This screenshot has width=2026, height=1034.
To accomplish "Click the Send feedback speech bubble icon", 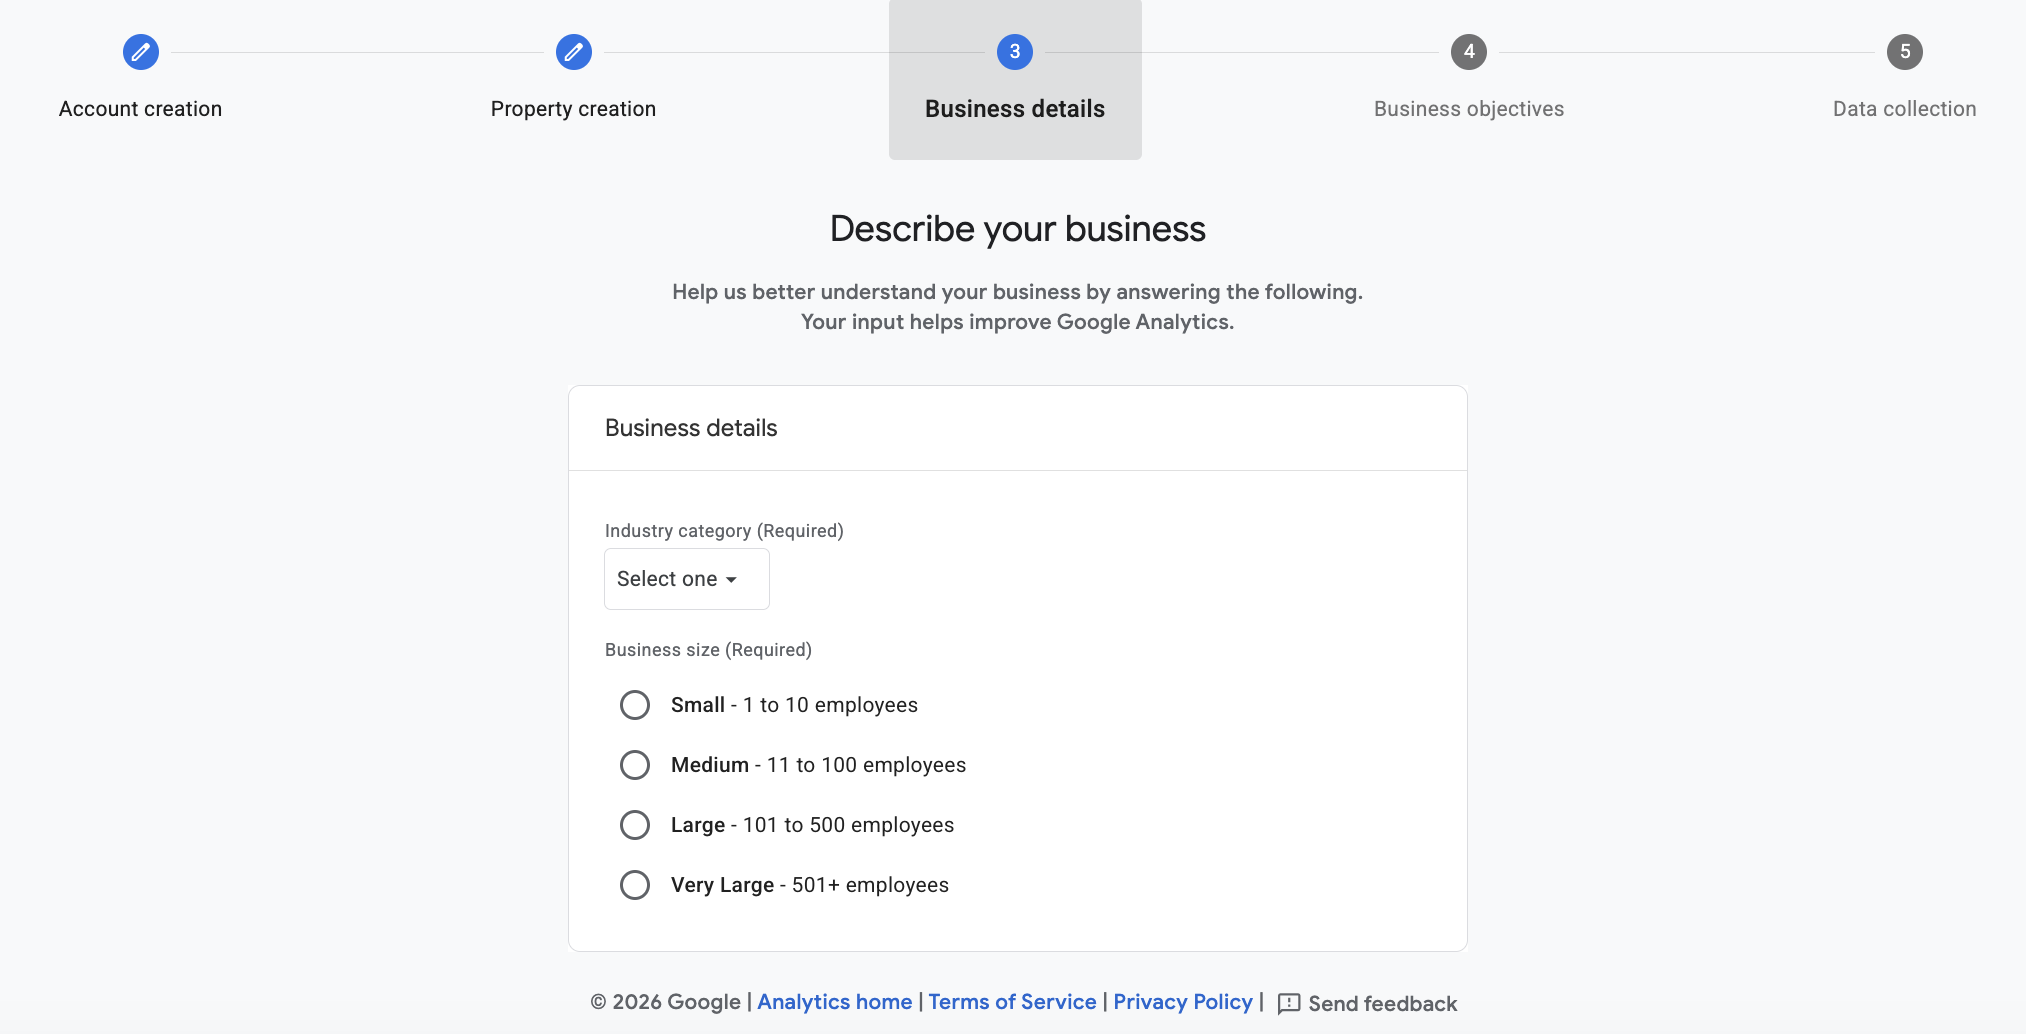I will click(x=1289, y=1003).
